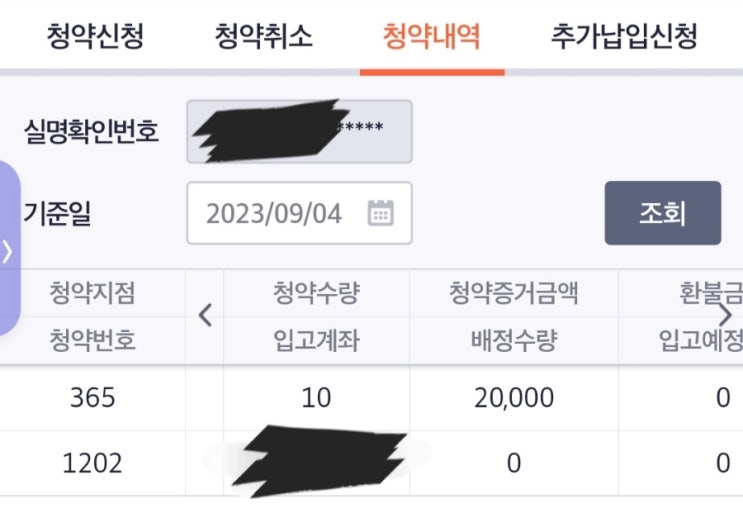Image resolution: width=743 pixels, height=518 pixels.
Task: Click the 청약번호 column header
Action: tap(92, 341)
